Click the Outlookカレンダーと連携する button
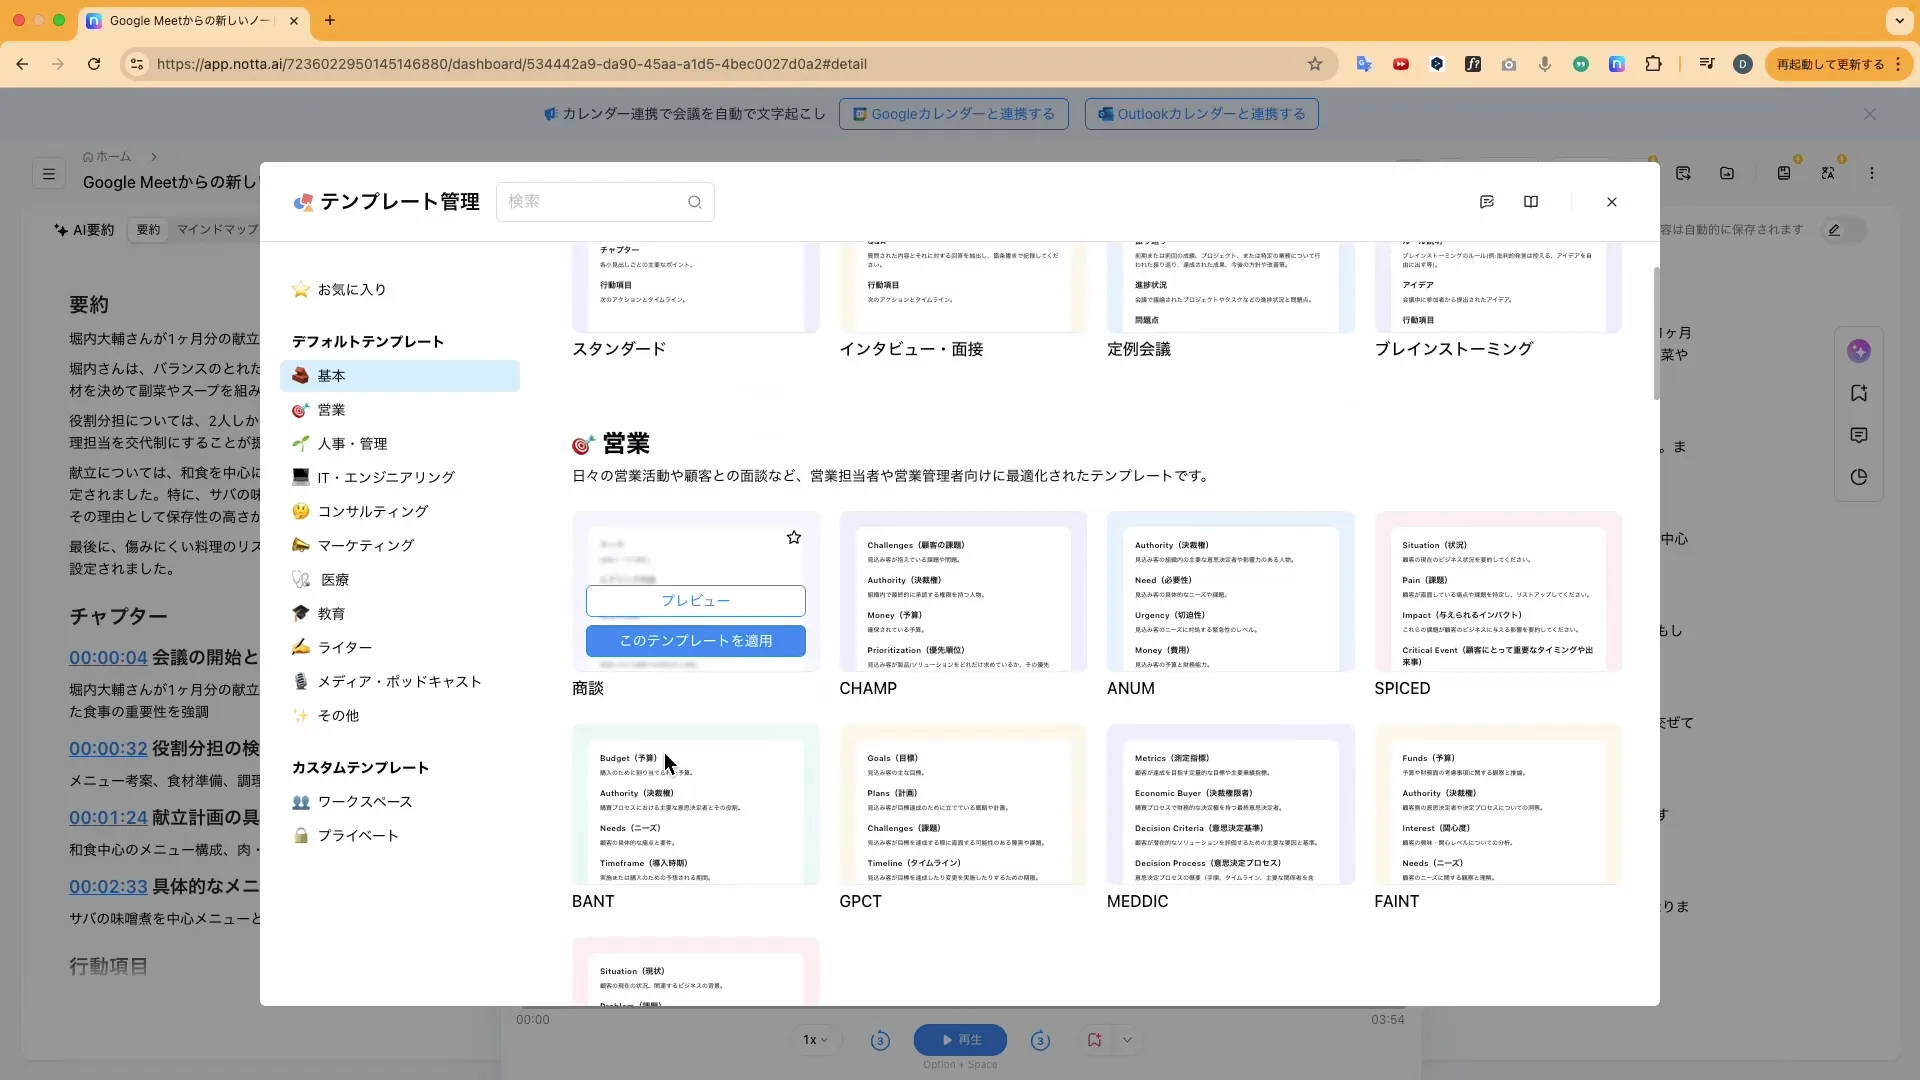Image resolution: width=1920 pixels, height=1080 pixels. click(x=1201, y=114)
